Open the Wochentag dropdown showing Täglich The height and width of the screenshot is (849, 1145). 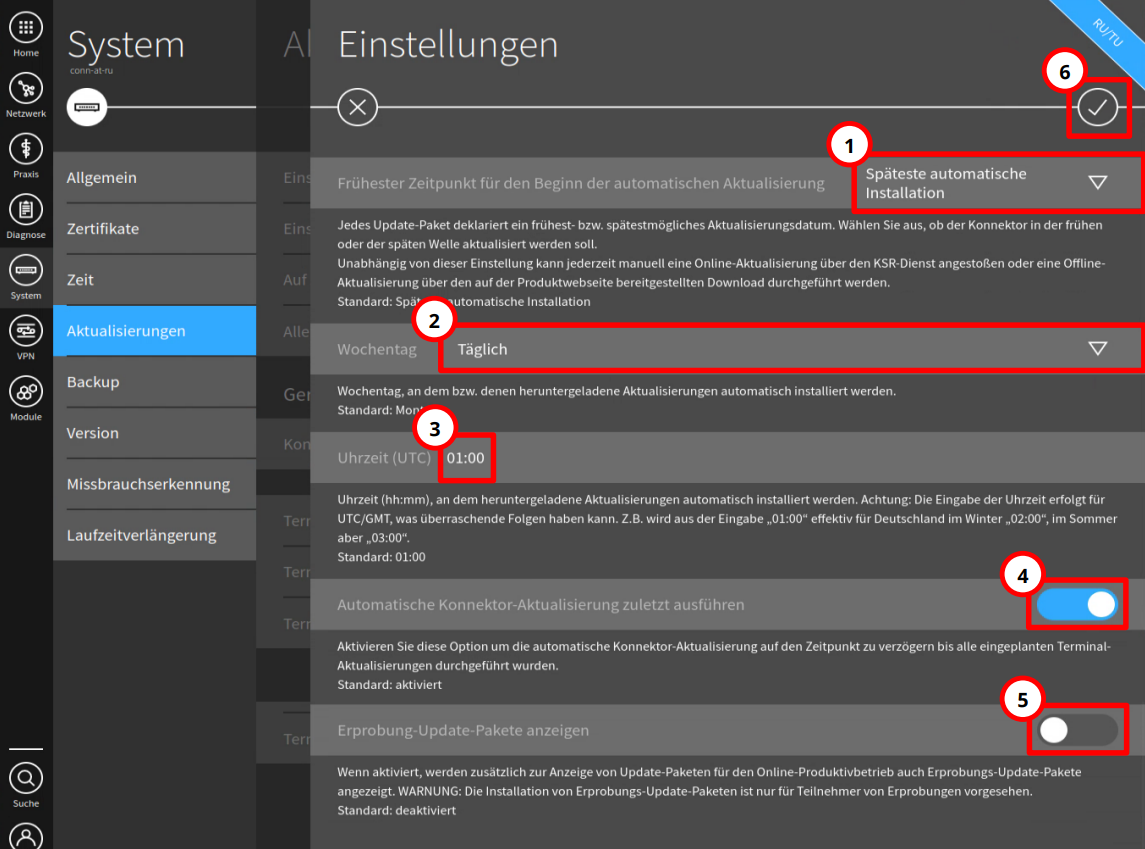click(791, 349)
